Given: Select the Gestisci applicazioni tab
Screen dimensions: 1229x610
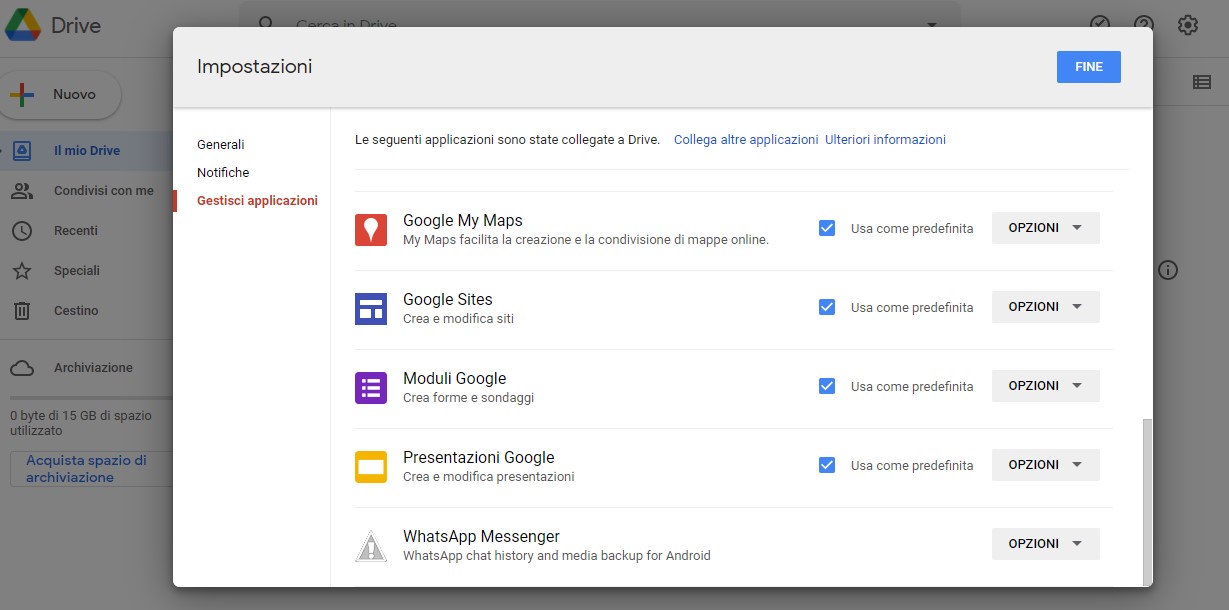Looking at the screenshot, I should [x=257, y=201].
